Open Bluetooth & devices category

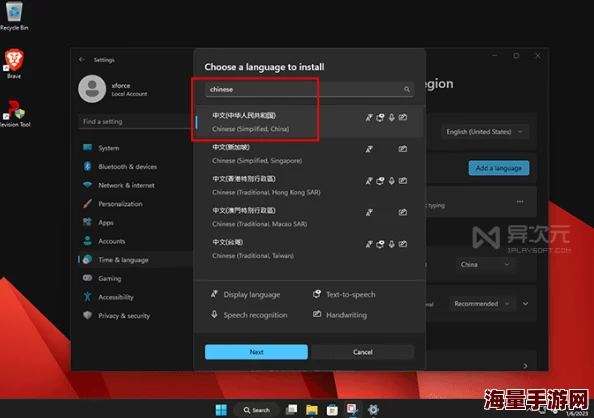click(x=136, y=166)
